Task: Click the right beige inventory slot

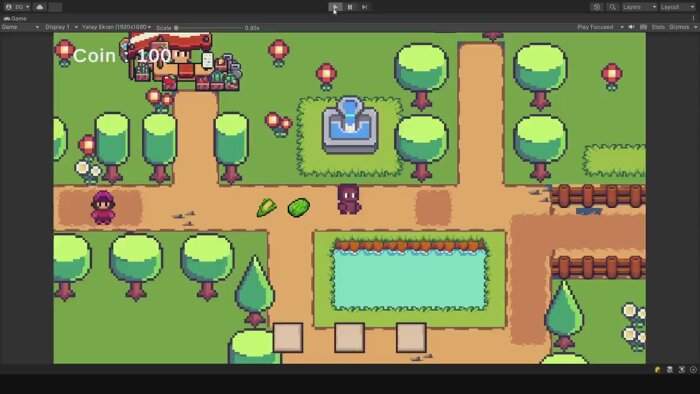Action: click(411, 338)
